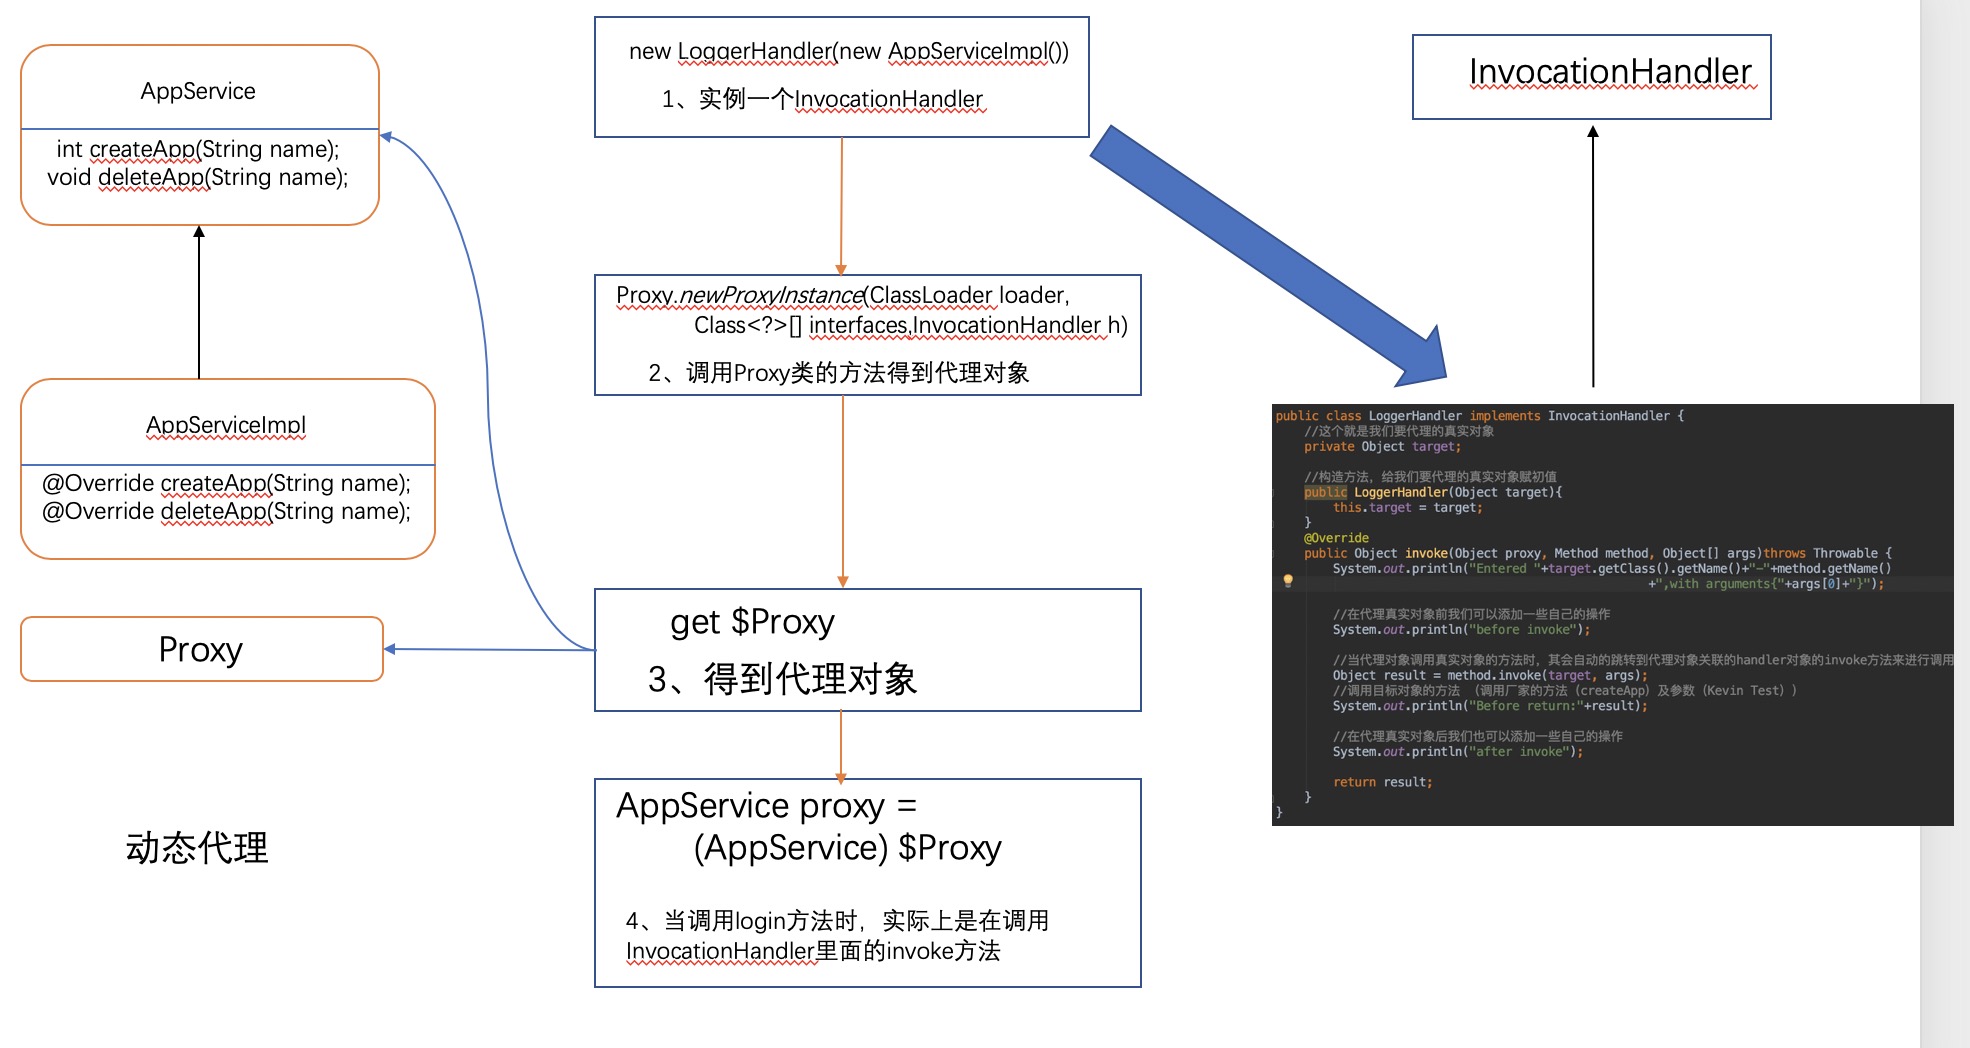1970x1048 pixels.
Task: Click the '(AppService) $Proxy' line
Action: 847,848
